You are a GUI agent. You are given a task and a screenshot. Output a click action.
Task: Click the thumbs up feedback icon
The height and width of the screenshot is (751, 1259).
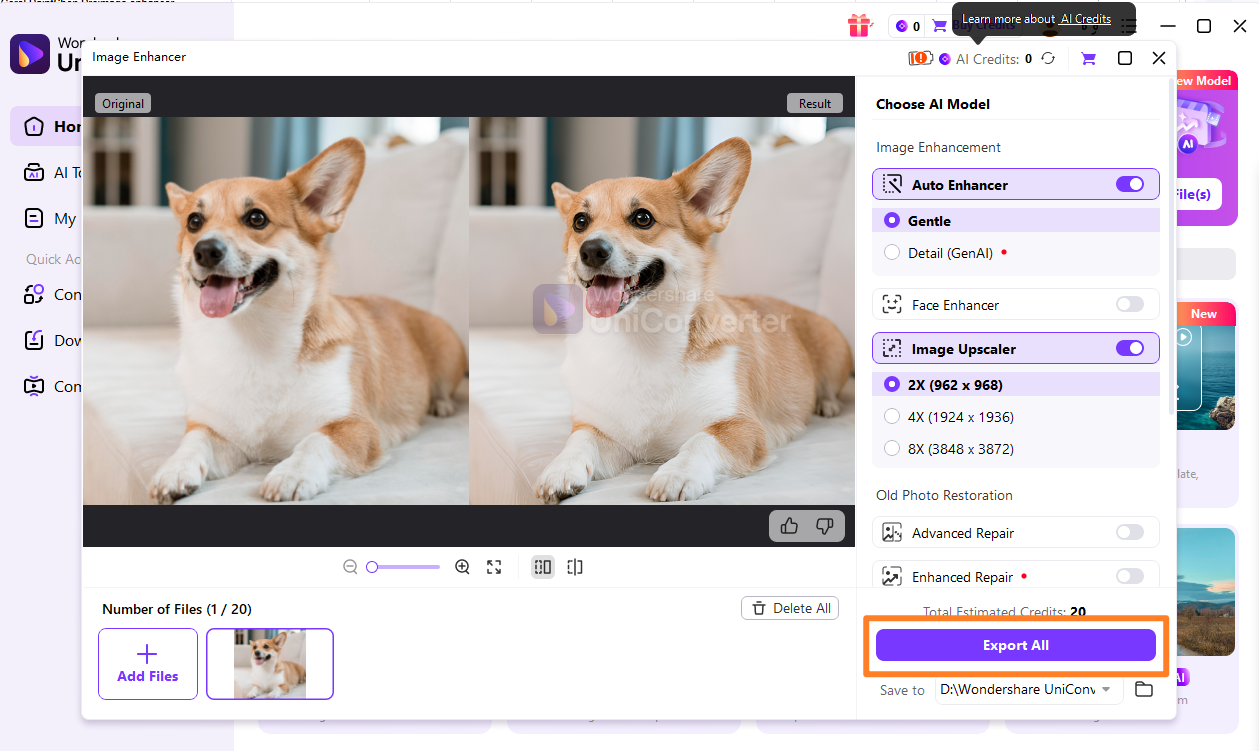(789, 526)
